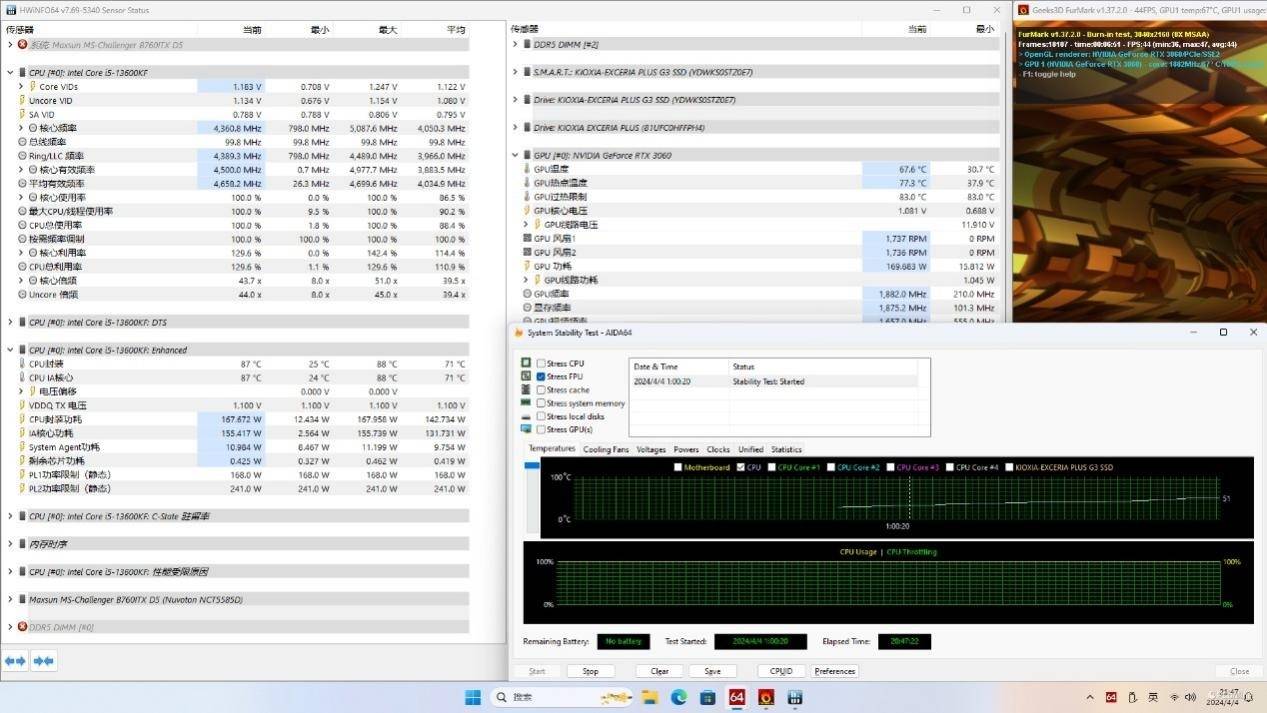1267x713 pixels.
Task: Click the HWiNFO right navigation arrows icon
Action: (x=43, y=661)
